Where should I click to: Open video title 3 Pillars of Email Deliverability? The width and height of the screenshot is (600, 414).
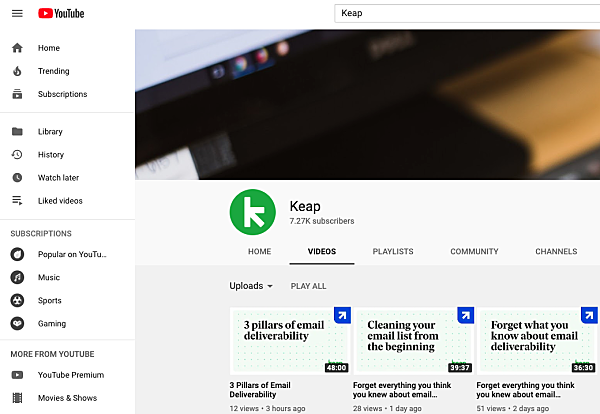coord(260,390)
